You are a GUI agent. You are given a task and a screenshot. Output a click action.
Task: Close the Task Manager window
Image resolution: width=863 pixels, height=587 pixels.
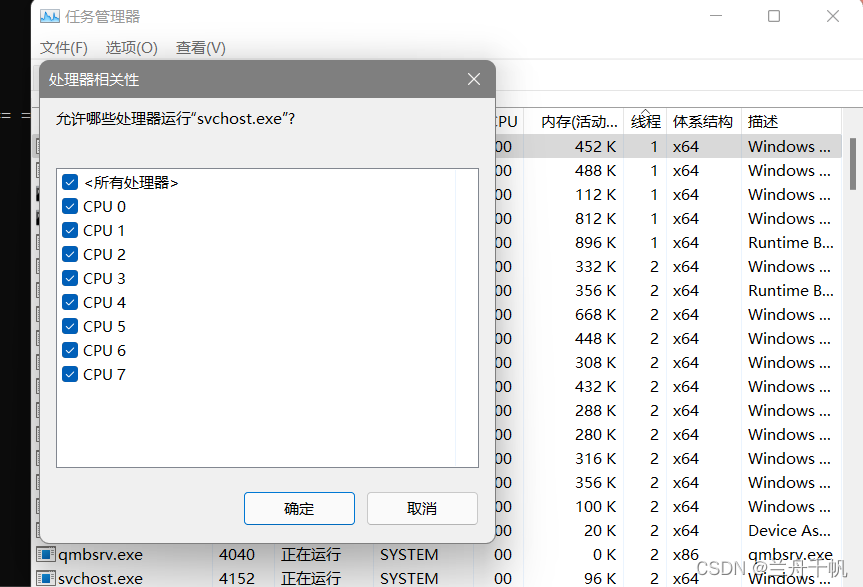coord(833,16)
